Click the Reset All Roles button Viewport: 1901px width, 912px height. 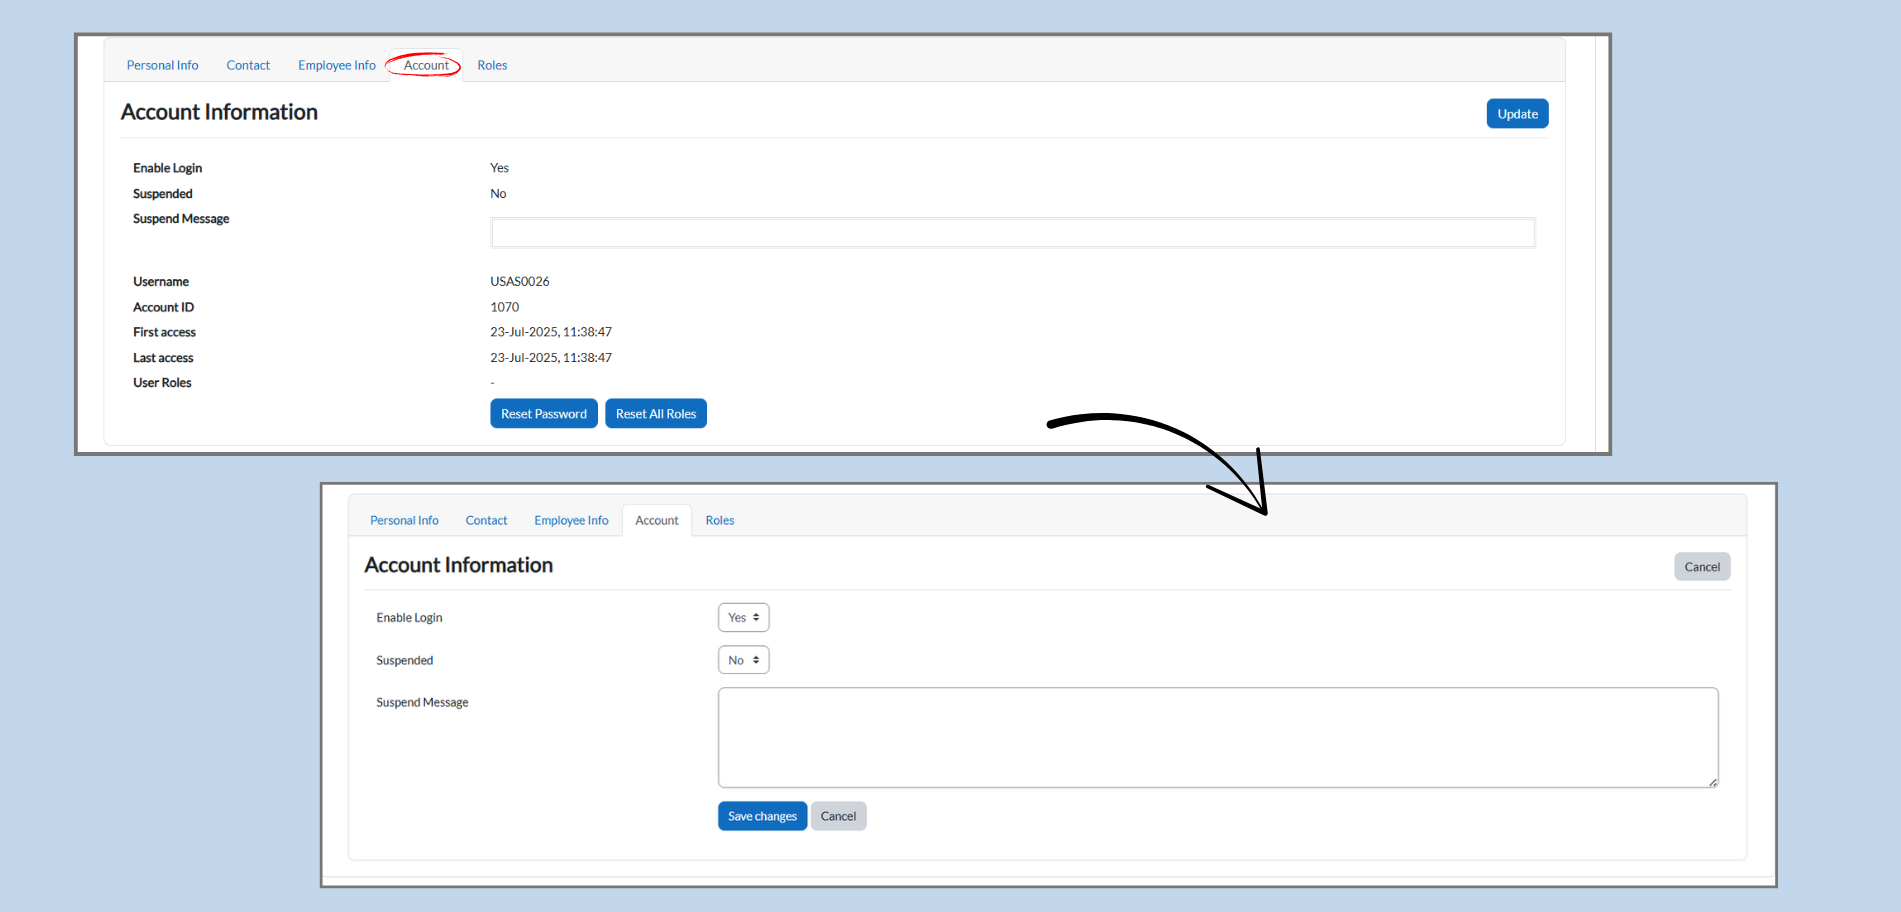pyautogui.click(x=655, y=414)
